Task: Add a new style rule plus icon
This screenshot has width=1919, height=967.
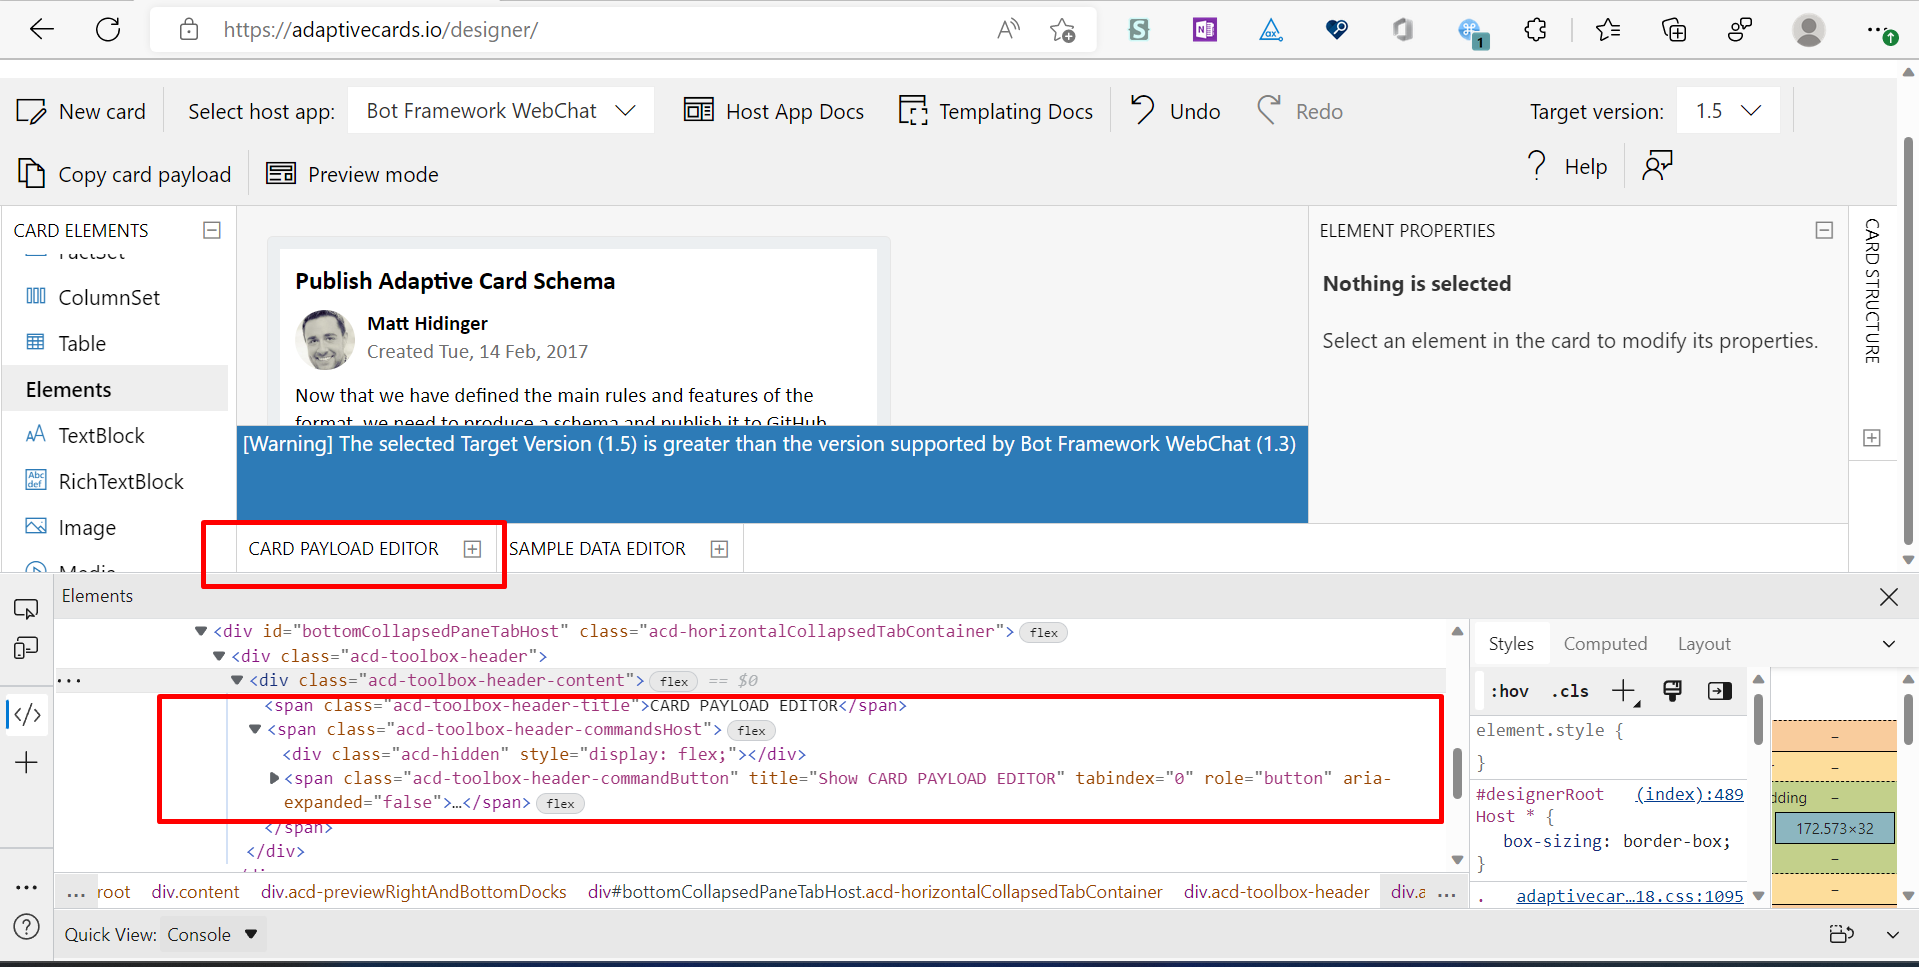Action: [1624, 691]
